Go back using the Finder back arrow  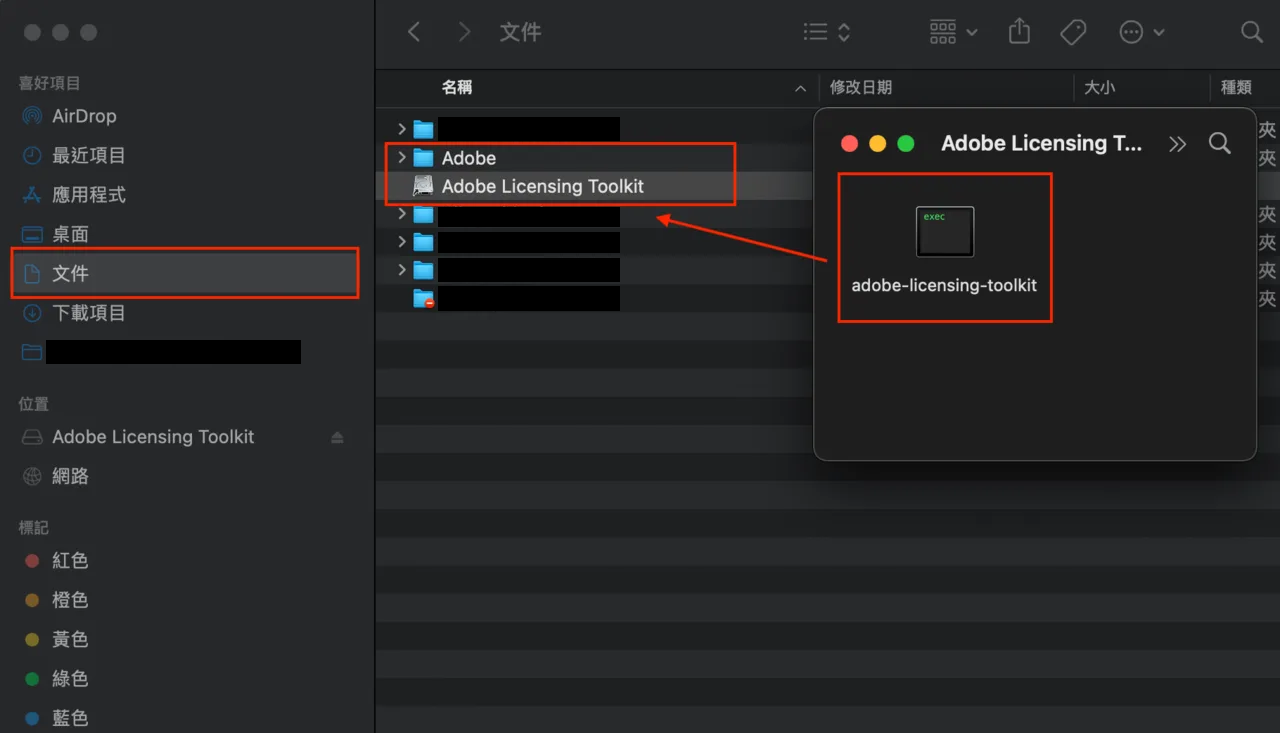(414, 32)
